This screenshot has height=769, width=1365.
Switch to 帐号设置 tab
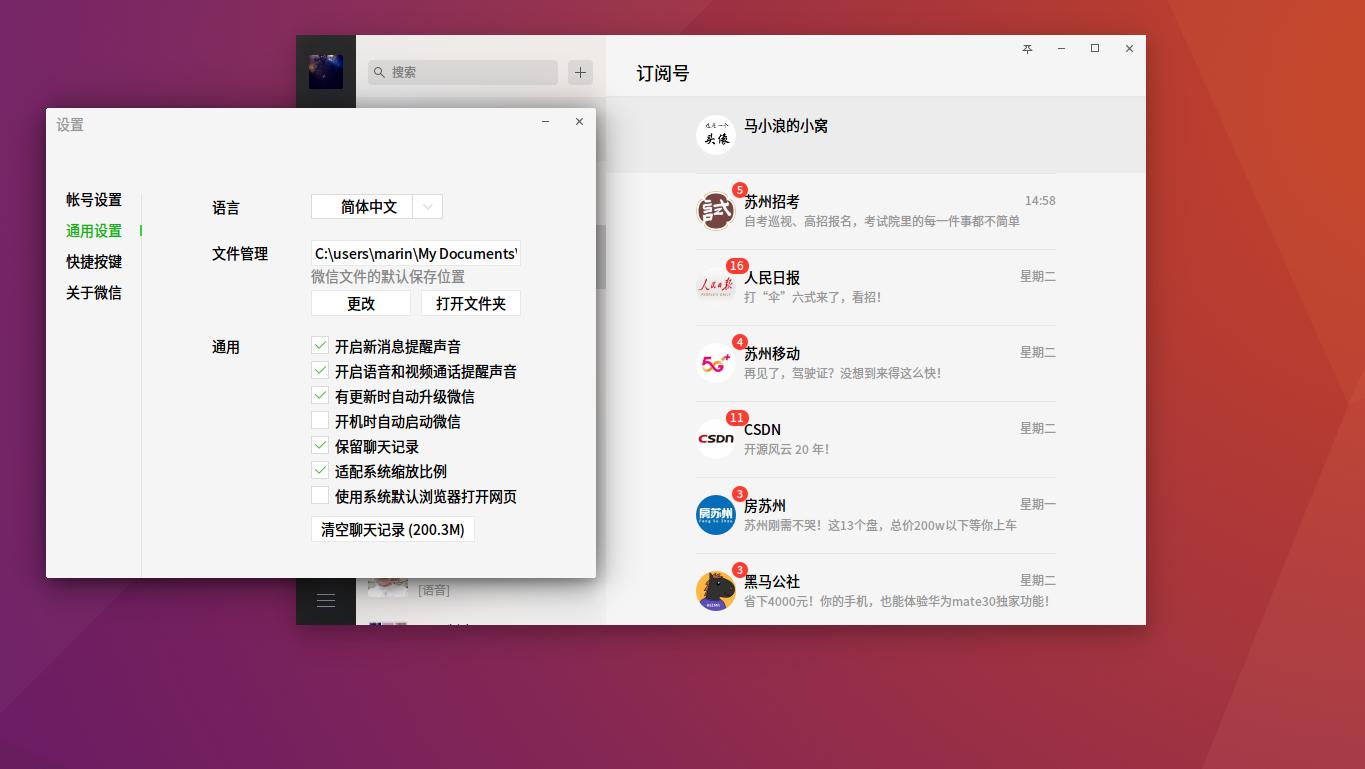pyautogui.click(x=94, y=200)
